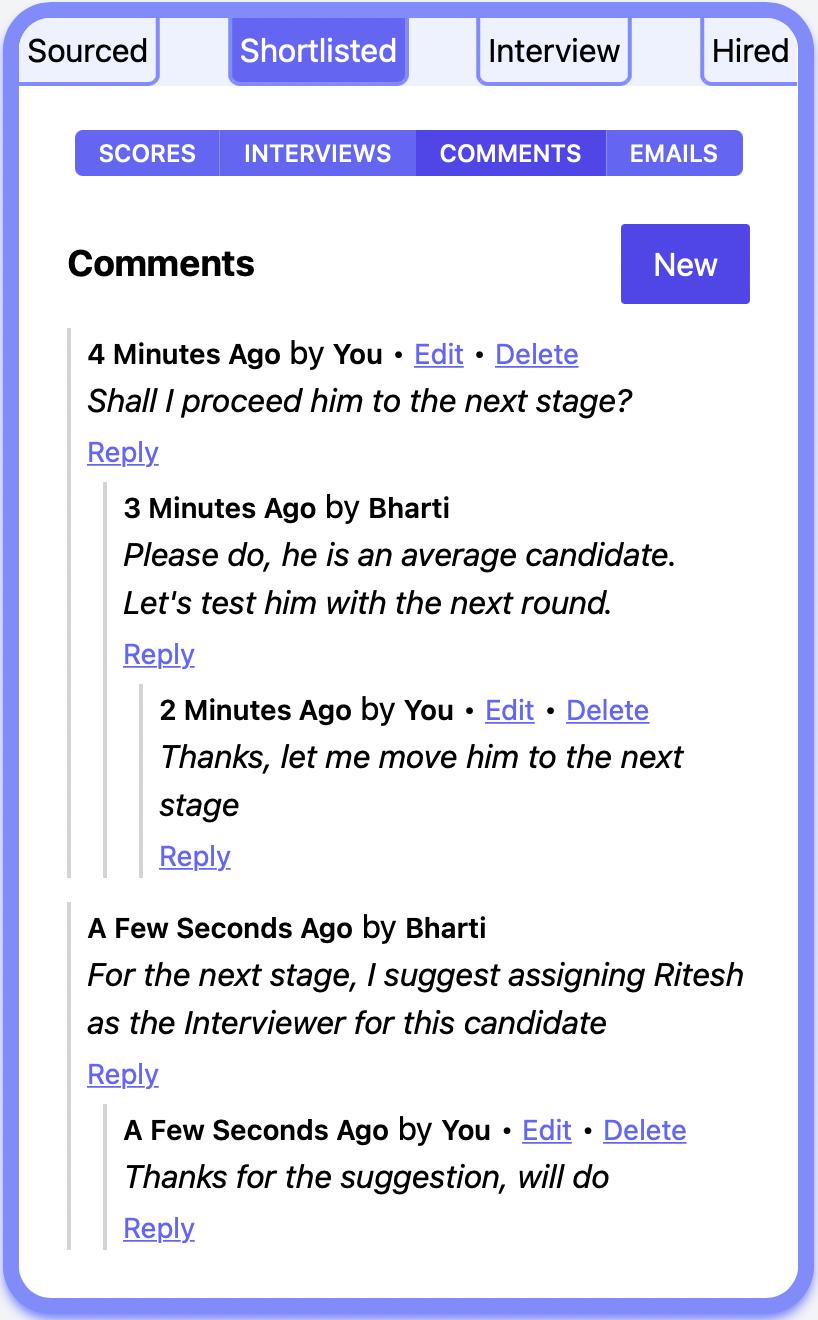This screenshot has height=1320, width=818.
Task: Delete the 'Shall I proceed him' comment
Action: tap(537, 354)
